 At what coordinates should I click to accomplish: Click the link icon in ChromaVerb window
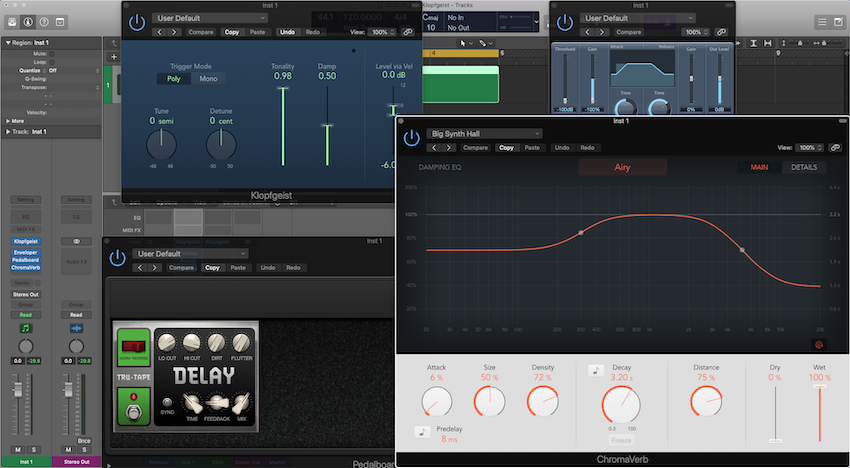pyautogui.click(x=835, y=148)
